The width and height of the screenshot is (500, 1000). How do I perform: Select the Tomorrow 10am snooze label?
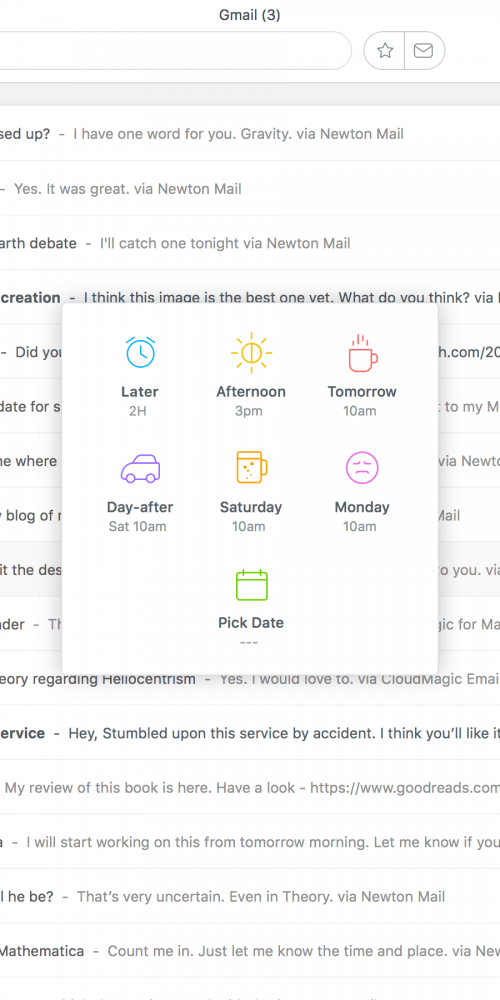pos(362,401)
